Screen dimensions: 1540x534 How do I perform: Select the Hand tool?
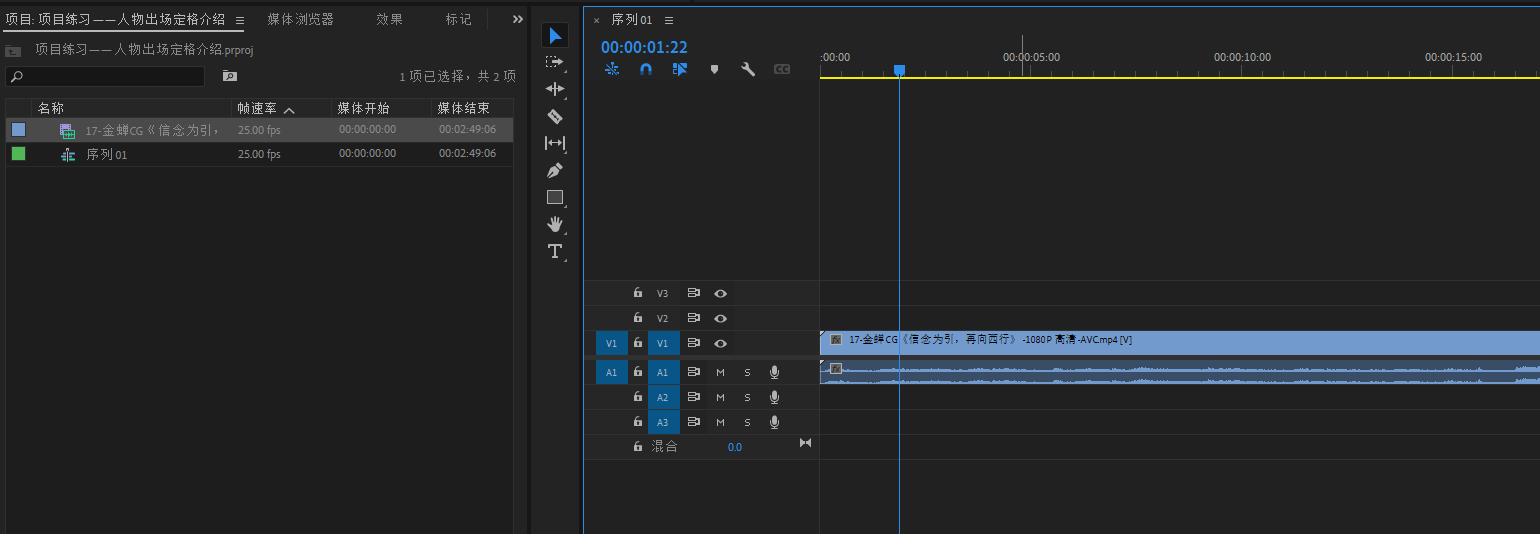click(555, 224)
